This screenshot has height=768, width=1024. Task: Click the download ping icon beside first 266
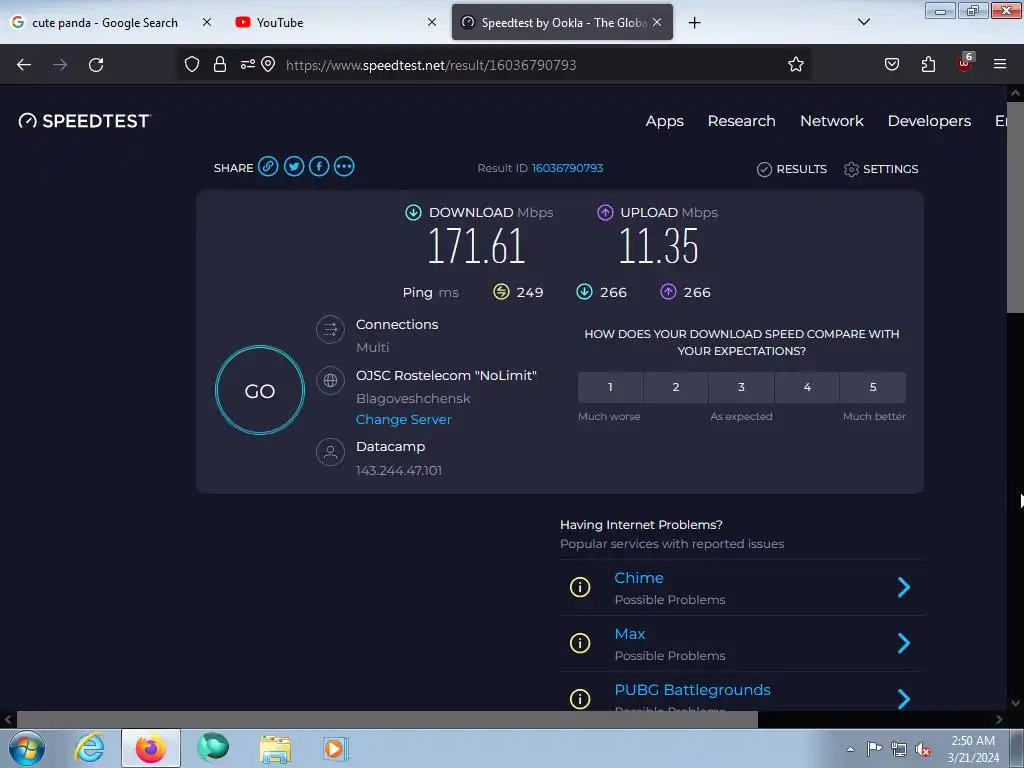point(584,291)
